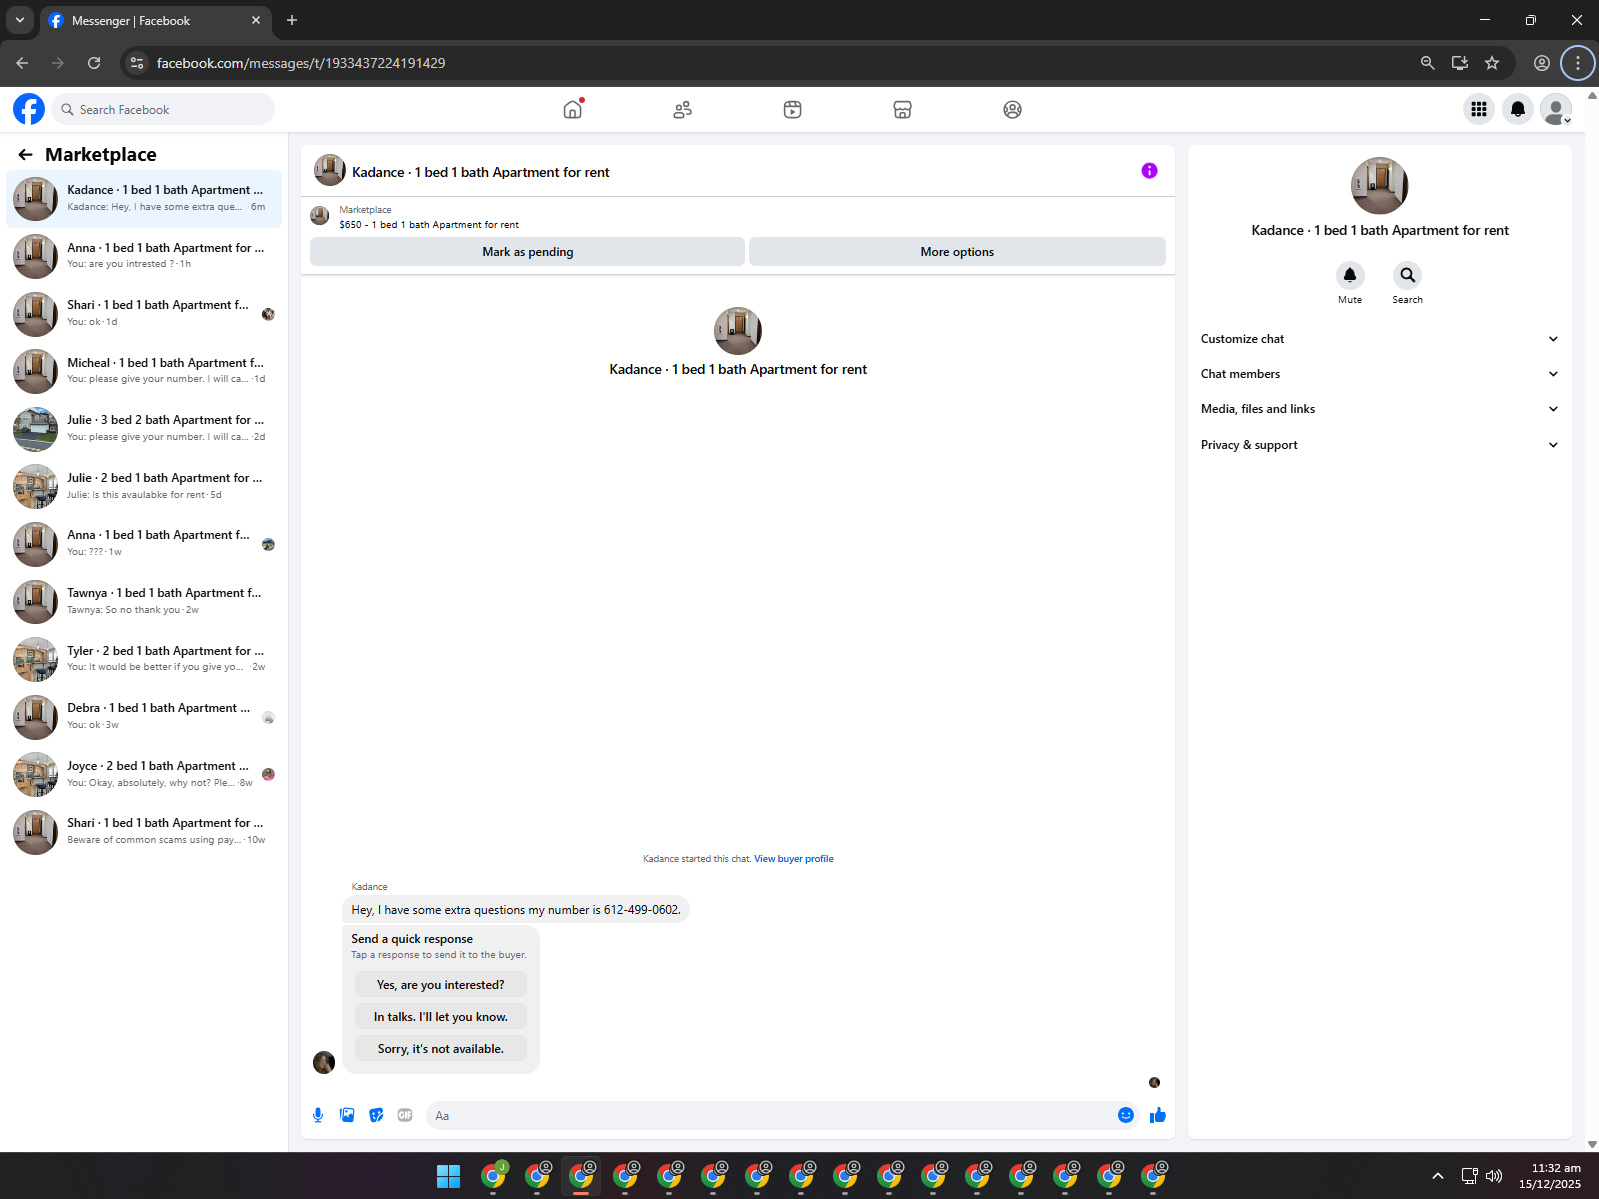
Task: Open the Chrome tab search dropdown
Action: point(20,20)
